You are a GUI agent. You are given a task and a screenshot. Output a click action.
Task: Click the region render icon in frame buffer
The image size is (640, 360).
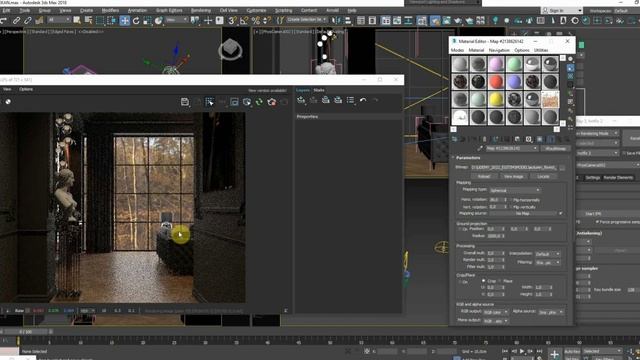tap(234, 102)
